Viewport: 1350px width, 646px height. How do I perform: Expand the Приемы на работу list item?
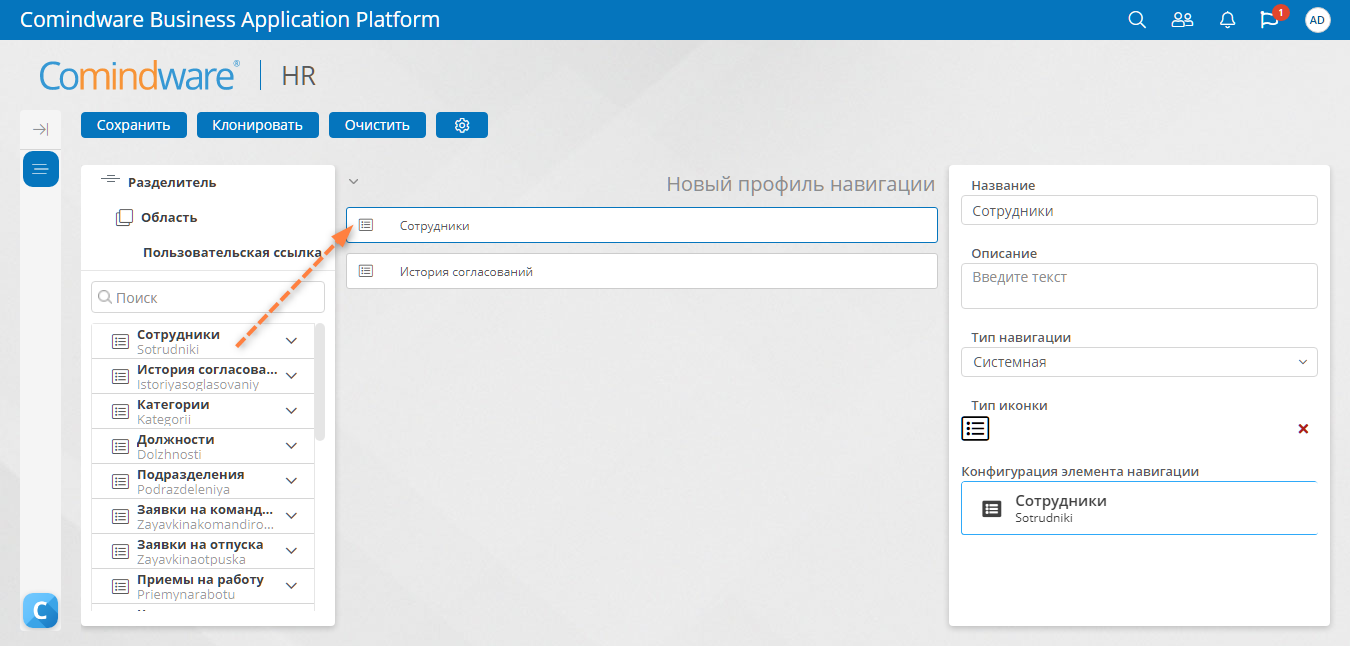[292, 586]
